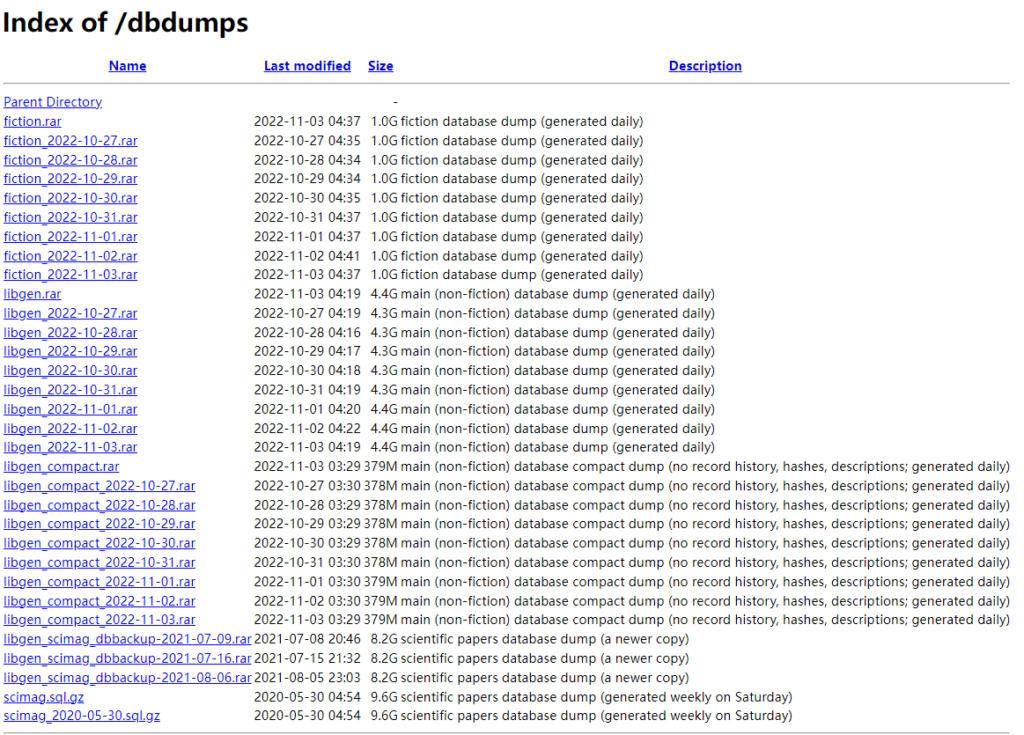Click the date '2022-10-28 04:16'
Screen dimensions: 1024x735
tap(307, 333)
